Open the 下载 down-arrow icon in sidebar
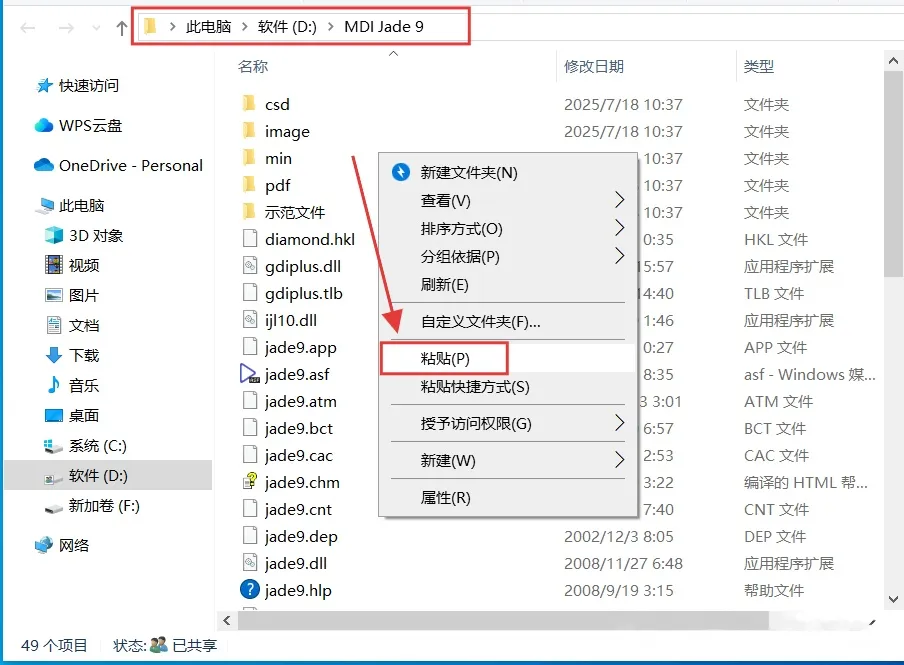The width and height of the screenshot is (904, 665). point(54,355)
